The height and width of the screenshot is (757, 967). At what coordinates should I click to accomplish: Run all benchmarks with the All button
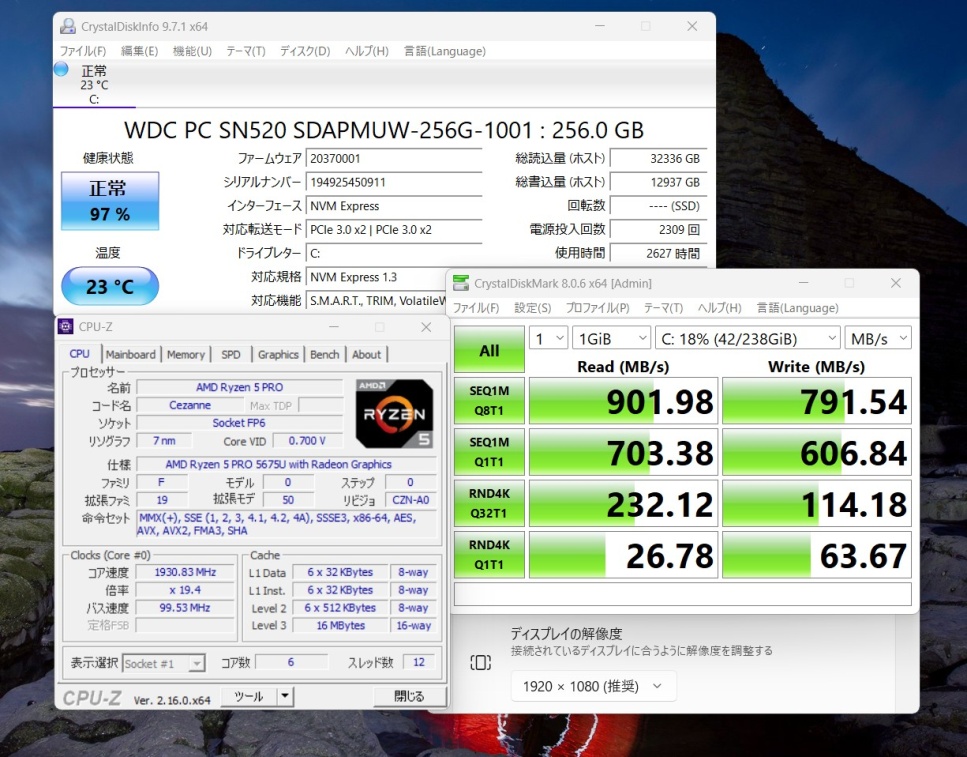tap(489, 350)
